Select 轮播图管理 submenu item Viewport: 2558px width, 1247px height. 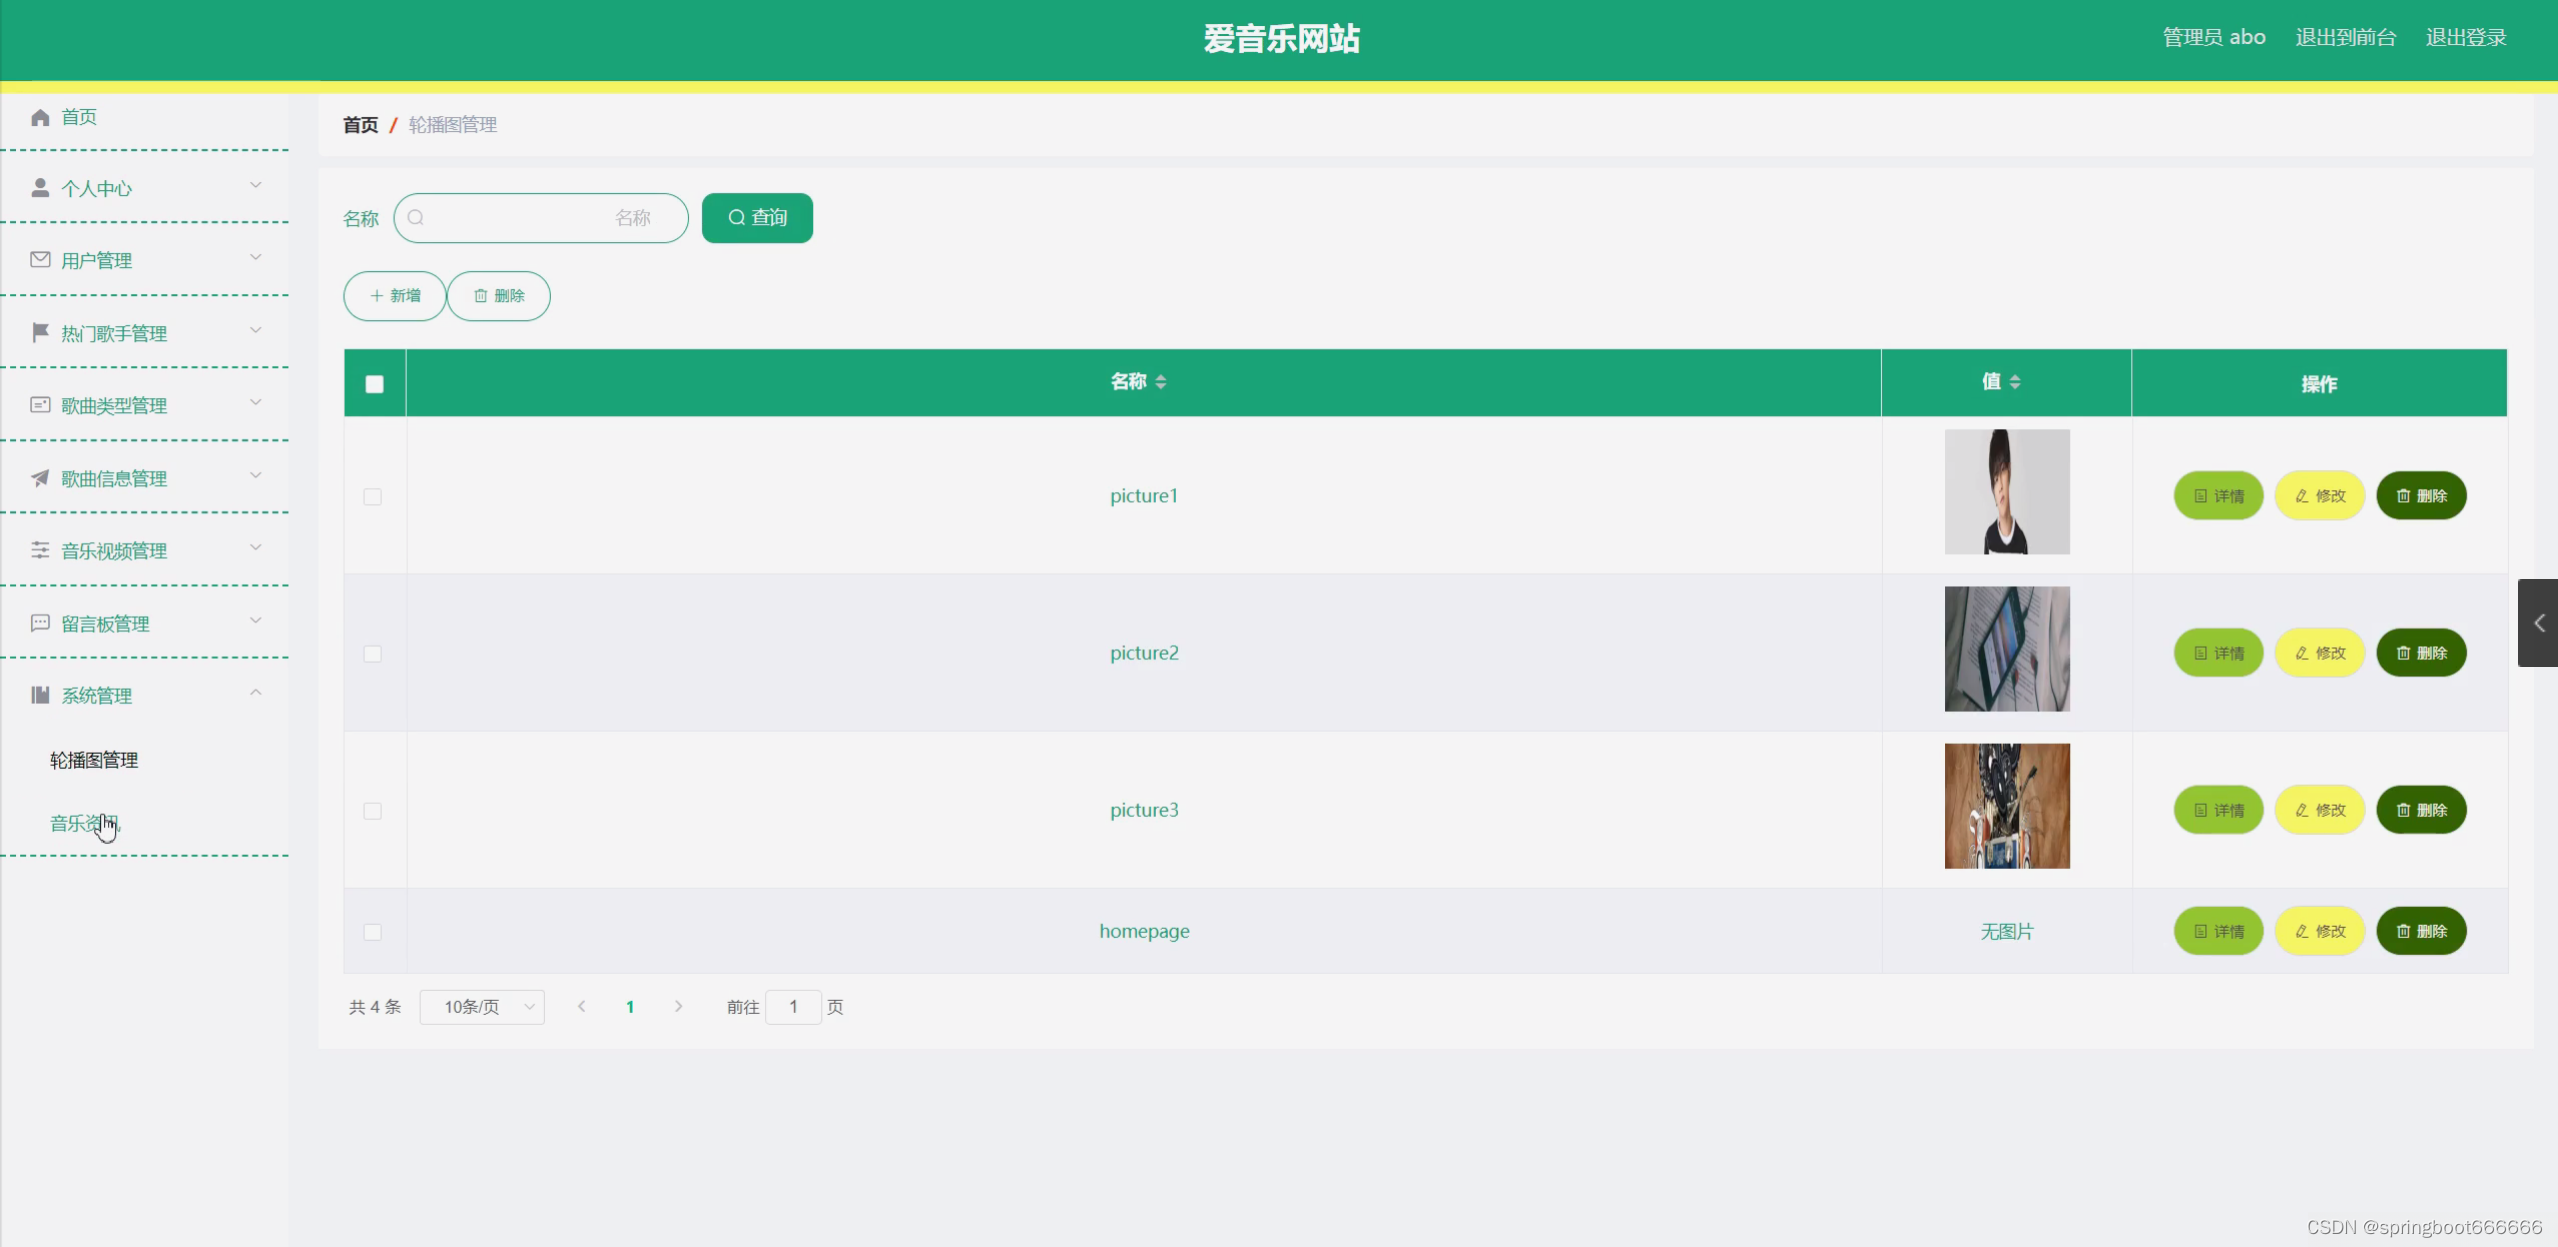(x=94, y=760)
